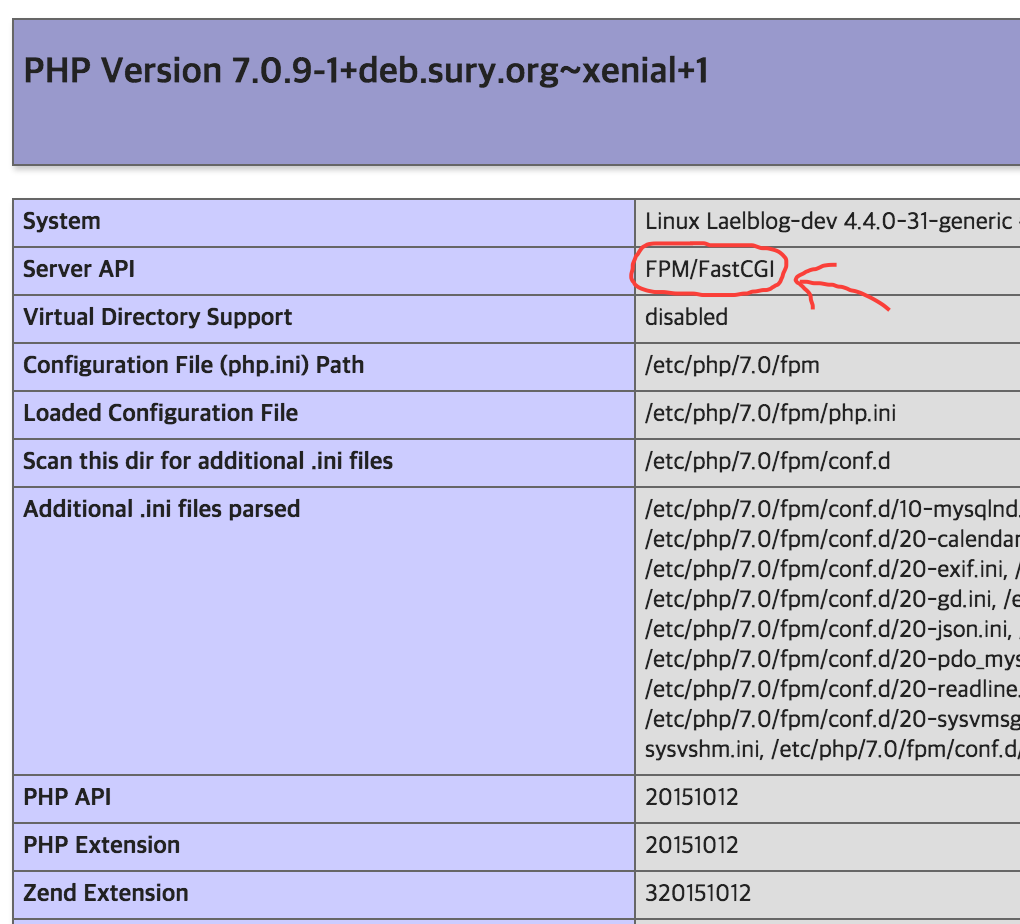
Task: Click the PHP Version 7.0.9-1+deb.sury.org~xenial+1 heading
Action: pyautogui.click(x=366, y=70)
